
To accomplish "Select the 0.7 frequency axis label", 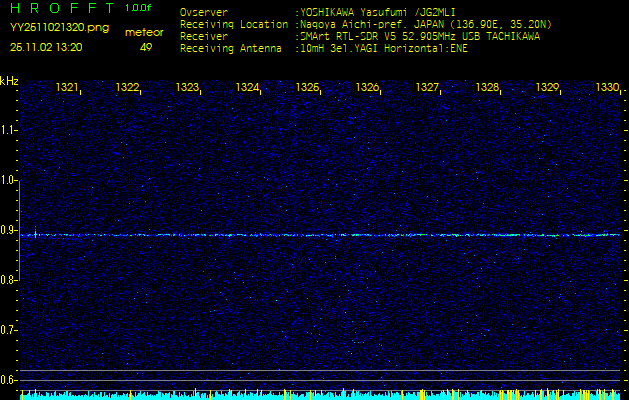I will tap(9, 330).
